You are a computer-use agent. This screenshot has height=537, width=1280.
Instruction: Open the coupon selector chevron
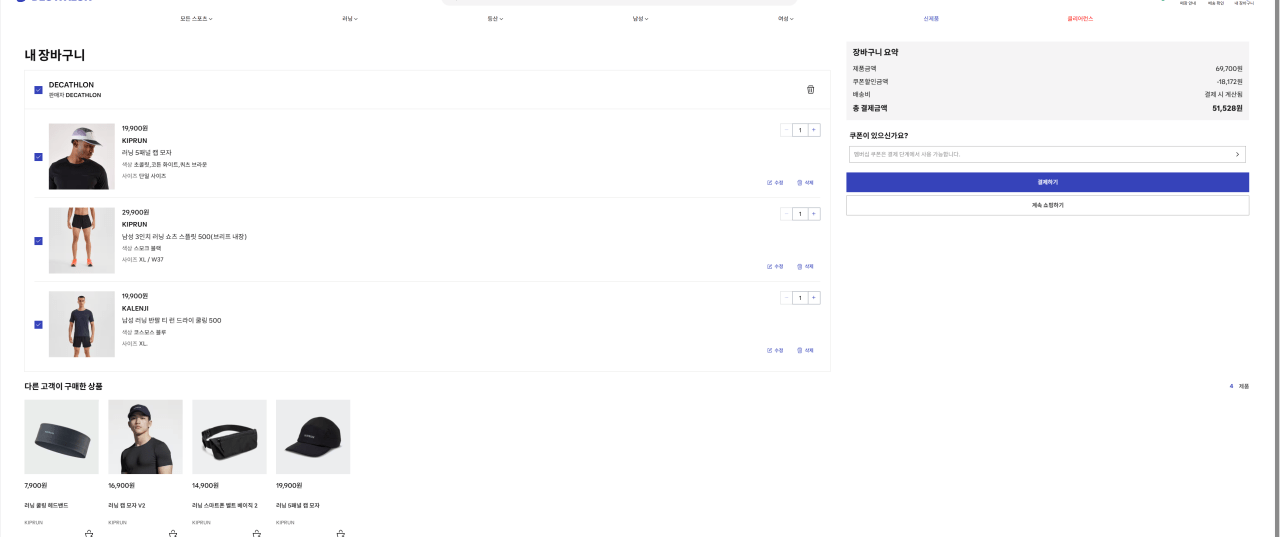pos(1237,154)
